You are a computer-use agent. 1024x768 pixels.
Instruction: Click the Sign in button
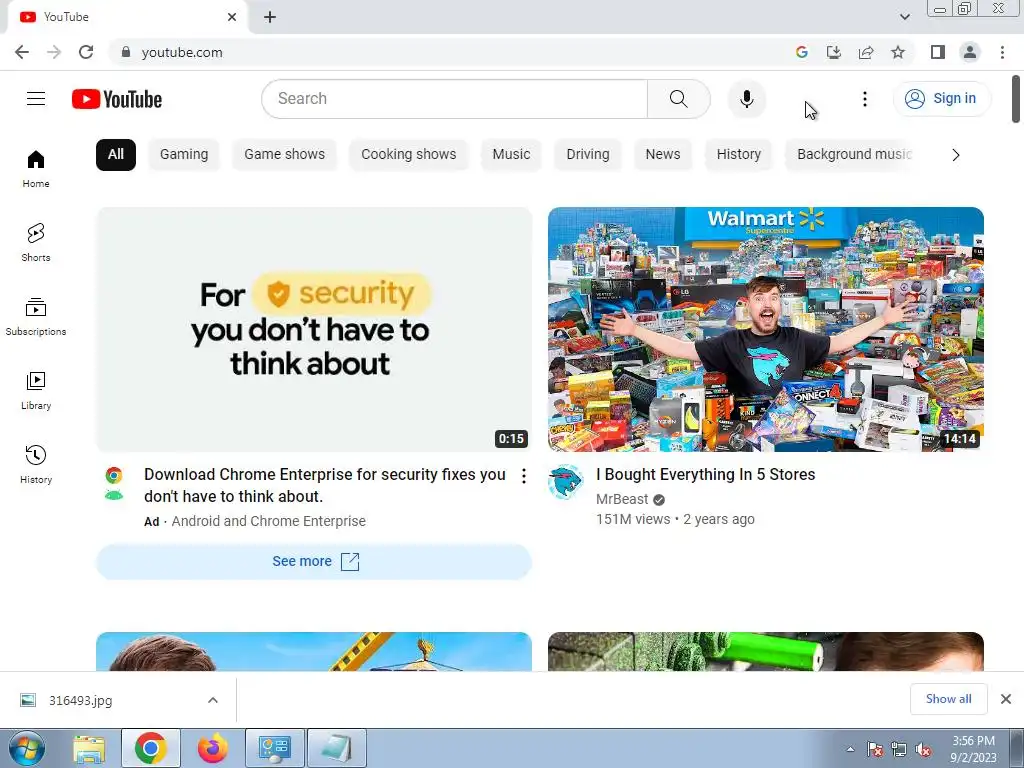tap(941, 99)
